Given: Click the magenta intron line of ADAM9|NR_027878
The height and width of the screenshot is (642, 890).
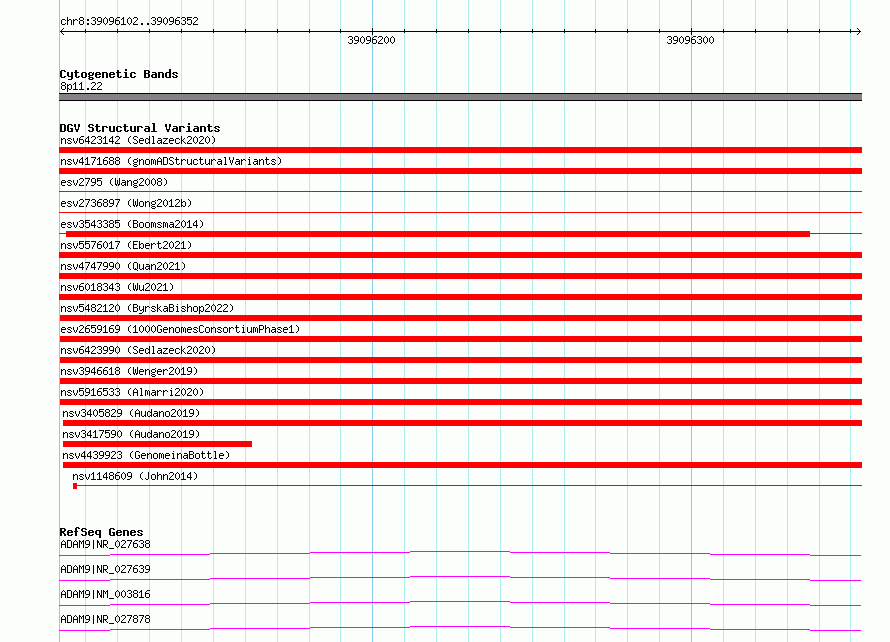Looking at the screenshot, I should click(x=460, y=628).
